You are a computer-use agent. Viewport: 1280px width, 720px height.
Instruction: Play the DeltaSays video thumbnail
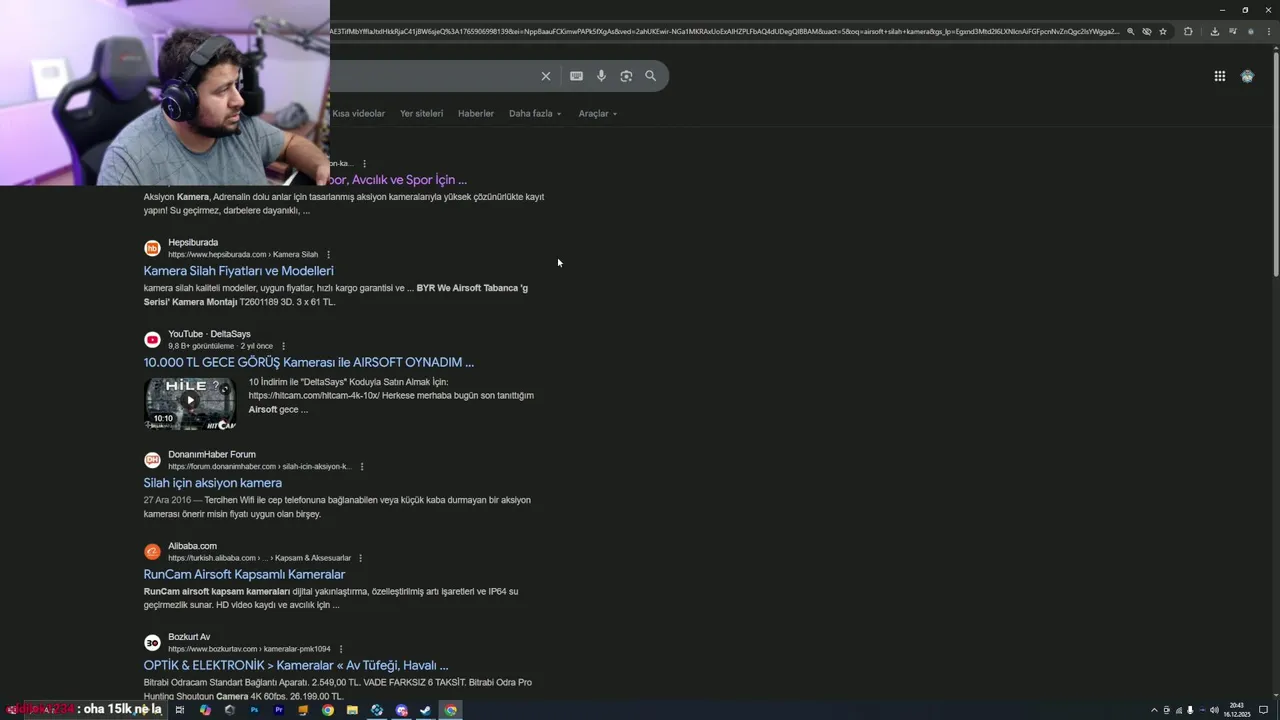point(190,404)
